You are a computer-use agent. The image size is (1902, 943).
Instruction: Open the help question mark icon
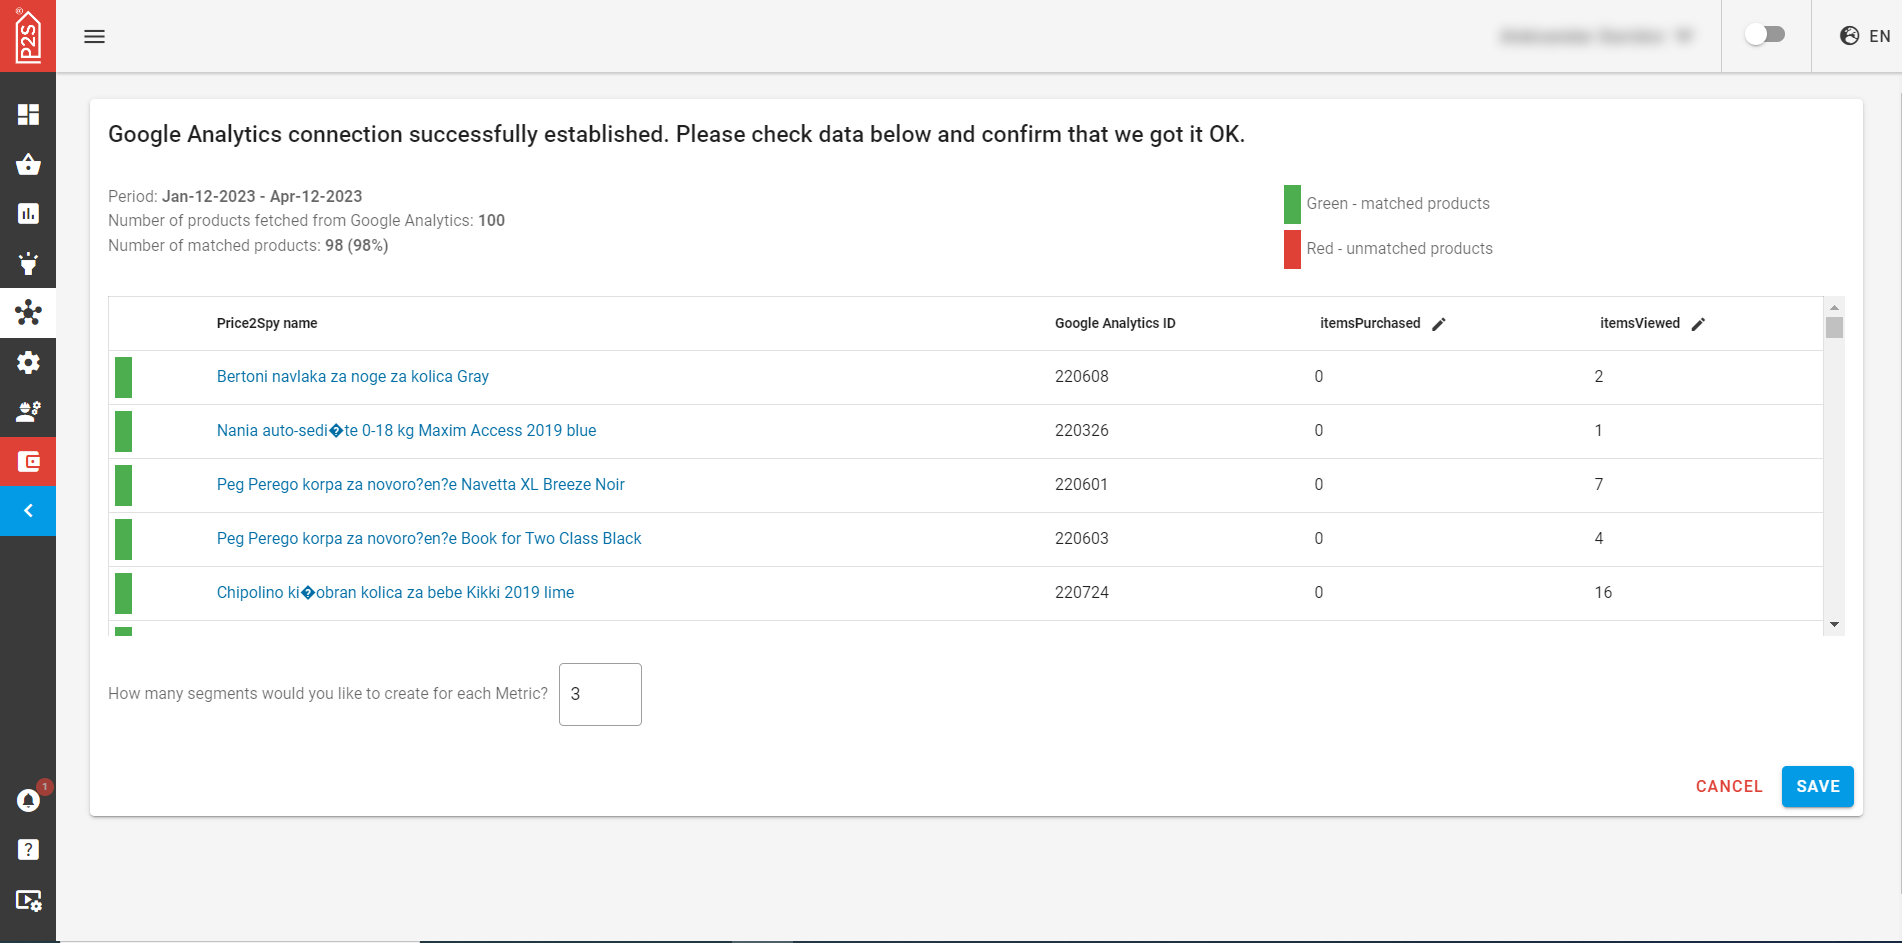coord(28,849)
